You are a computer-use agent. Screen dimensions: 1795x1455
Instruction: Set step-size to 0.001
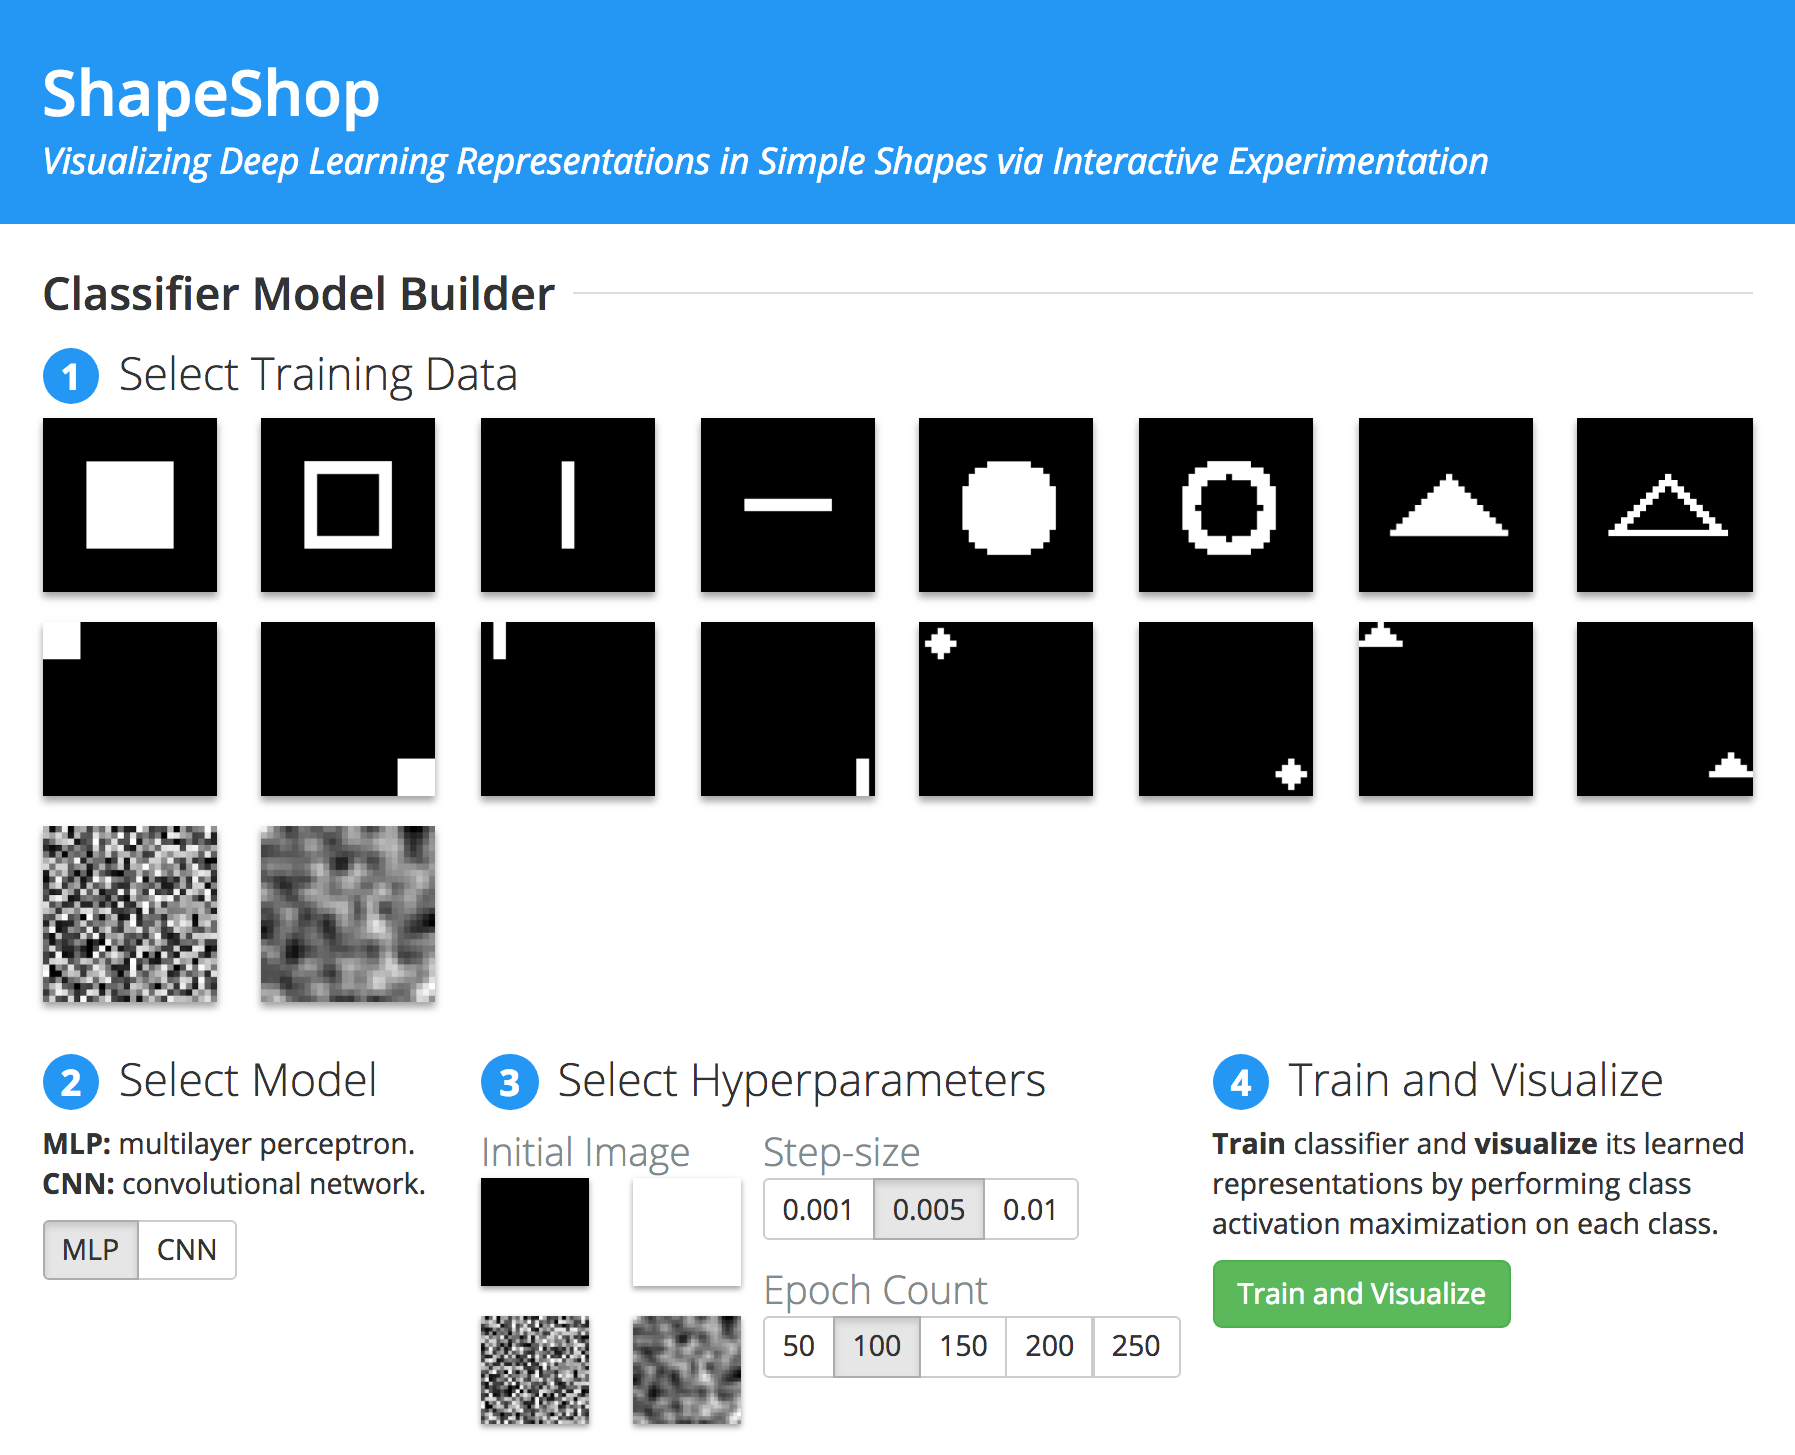click(818, 1210)
